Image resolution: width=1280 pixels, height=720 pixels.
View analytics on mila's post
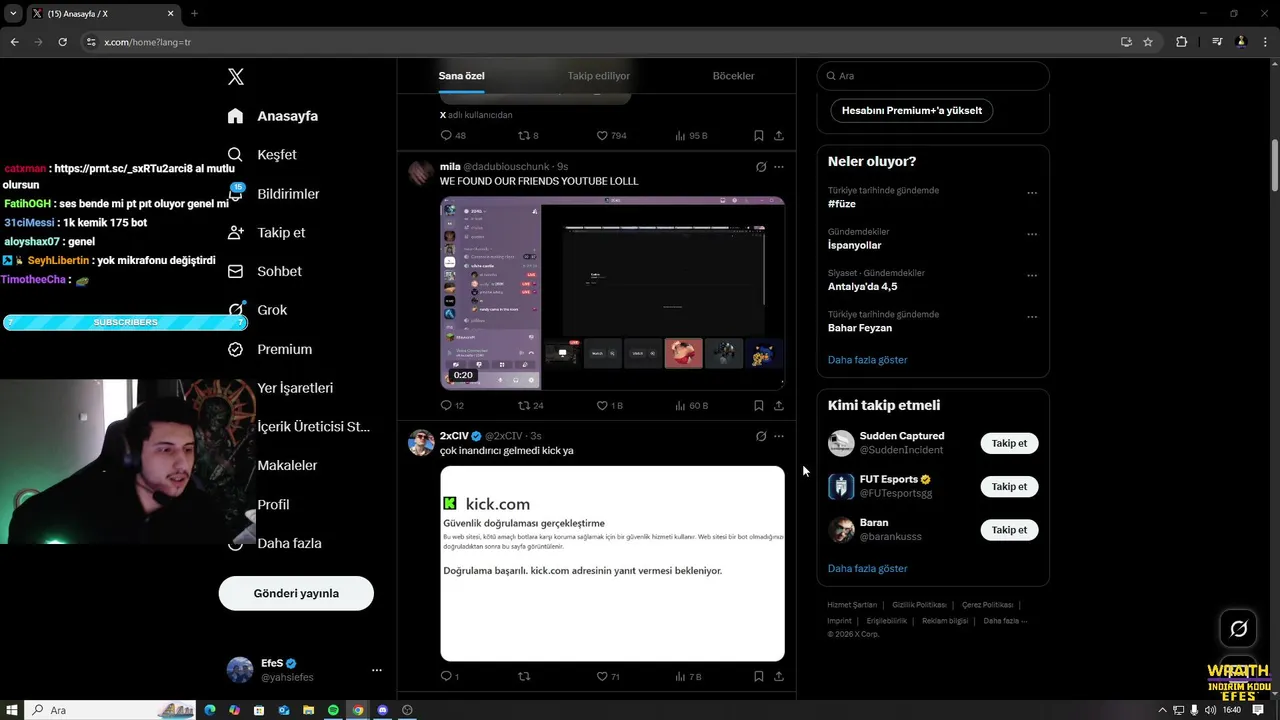tap(691, 406)
